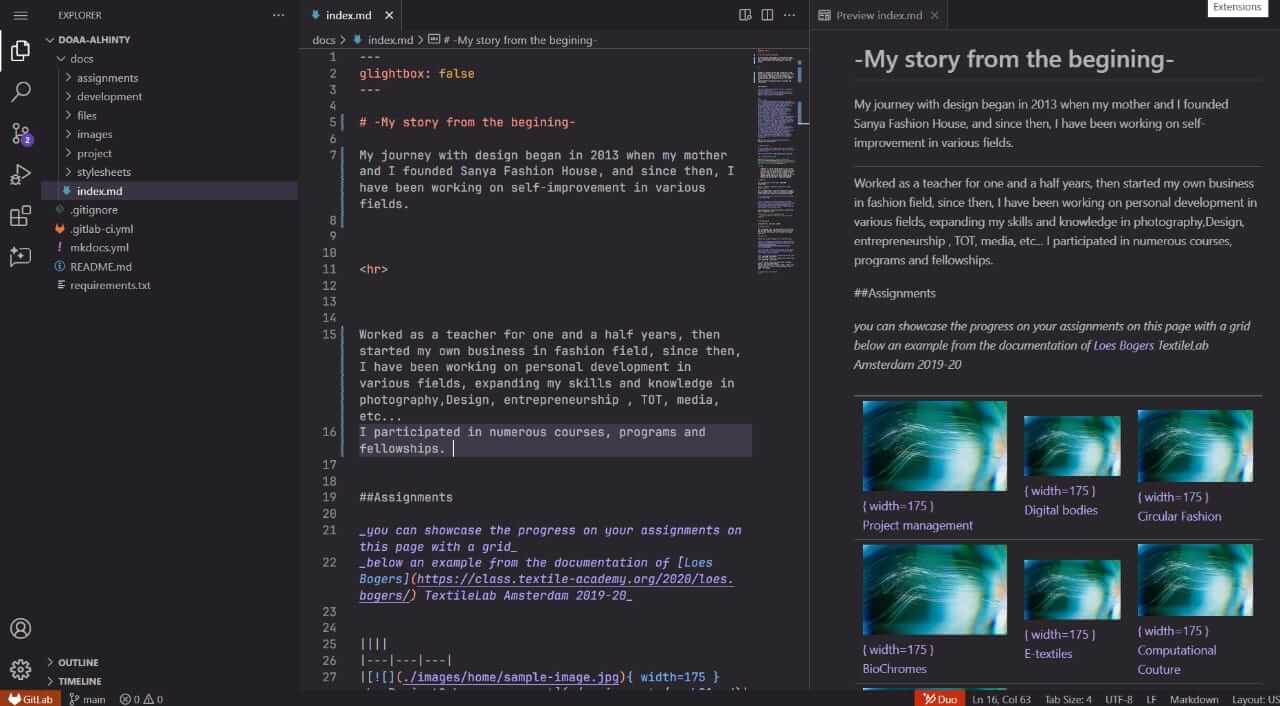Select the index.md editor tab

pyautogui.click(x=347, y=15)
